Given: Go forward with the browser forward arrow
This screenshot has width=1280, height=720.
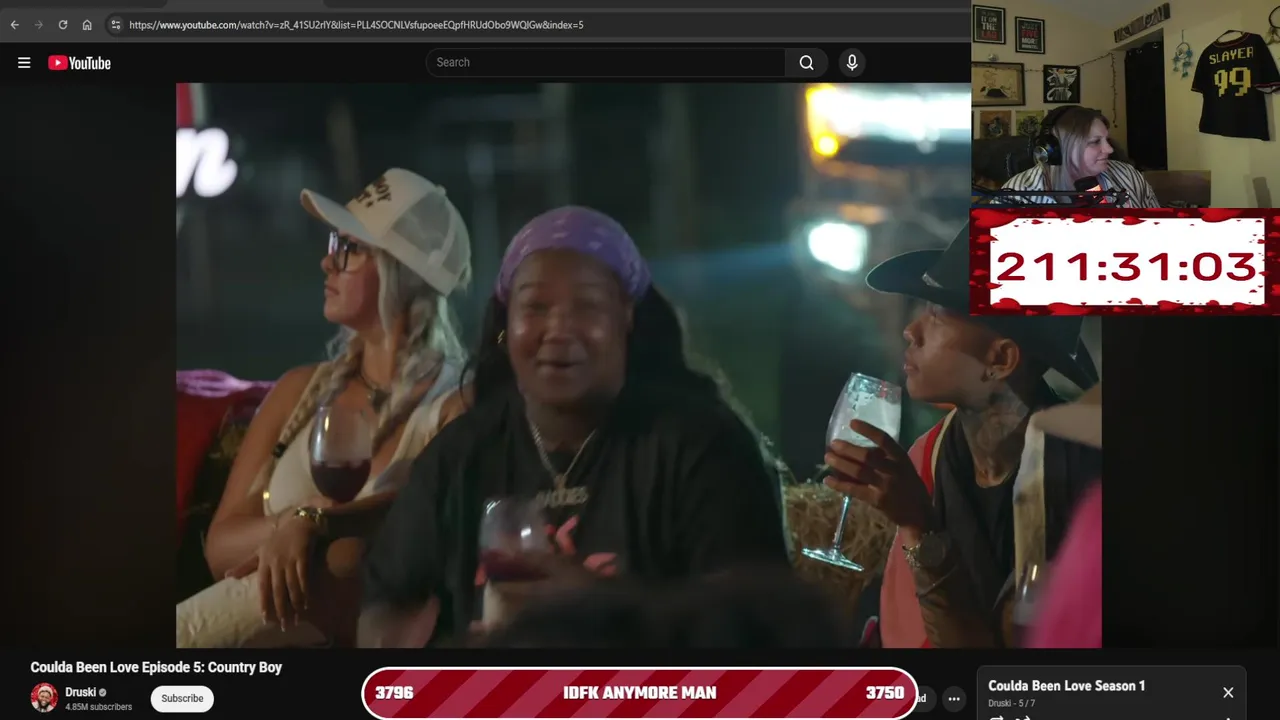Looking at the screenshot, I should pyautogui.click(x=38, y=25).
